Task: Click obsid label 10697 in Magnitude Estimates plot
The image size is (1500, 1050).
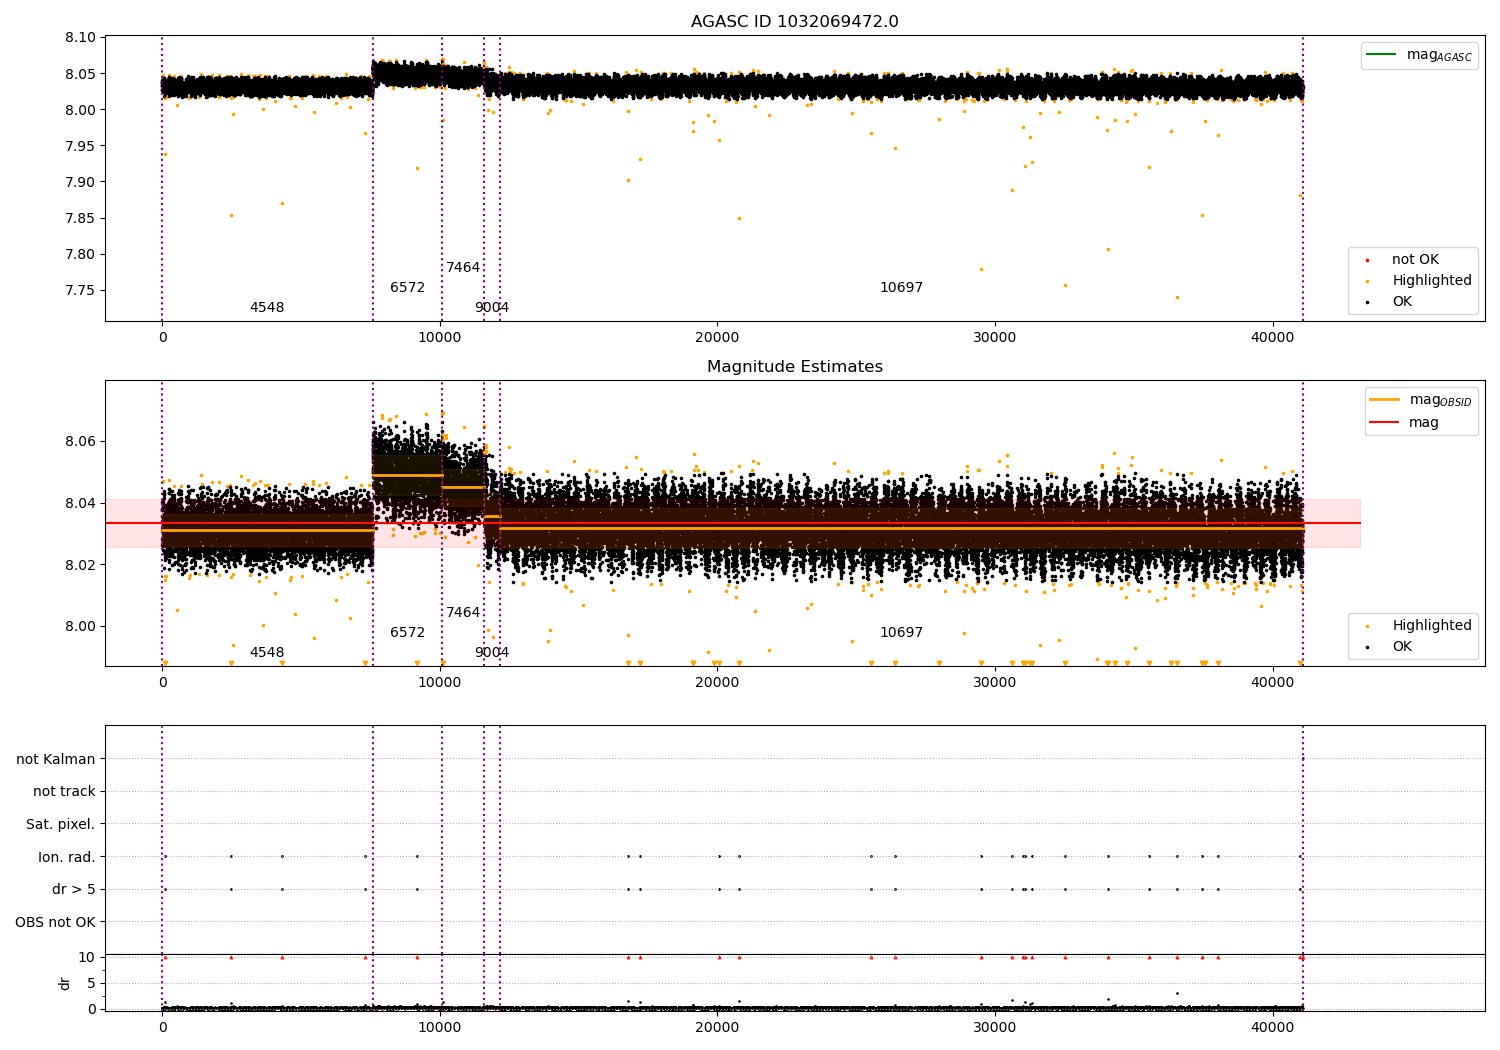Action: 901,633
